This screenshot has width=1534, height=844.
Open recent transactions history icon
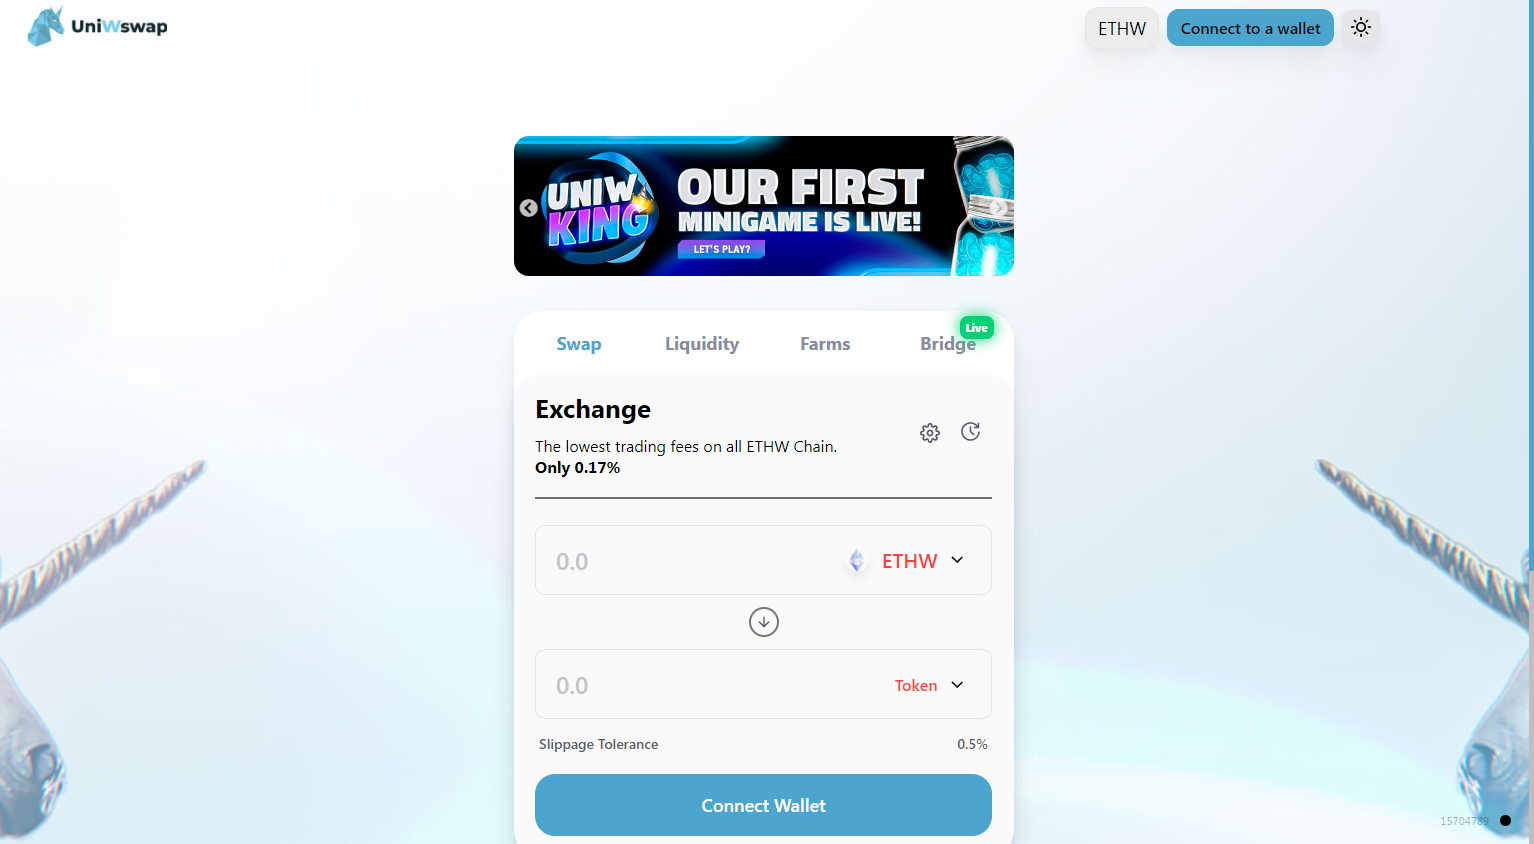[x=970, y=431]
